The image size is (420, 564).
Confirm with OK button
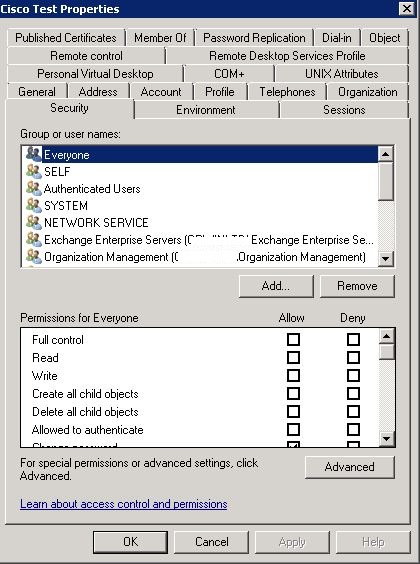[x=130, y=542]
